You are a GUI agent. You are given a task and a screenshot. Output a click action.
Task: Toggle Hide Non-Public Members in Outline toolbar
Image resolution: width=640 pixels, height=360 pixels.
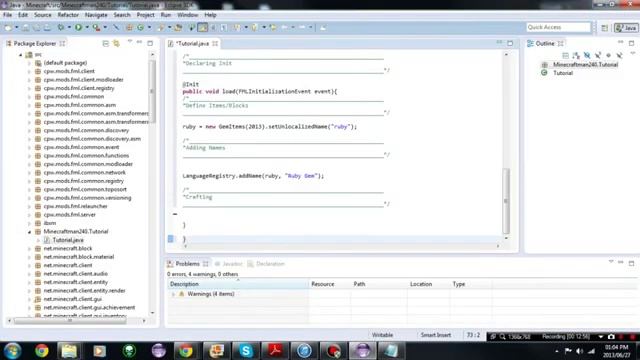point(609,55)
